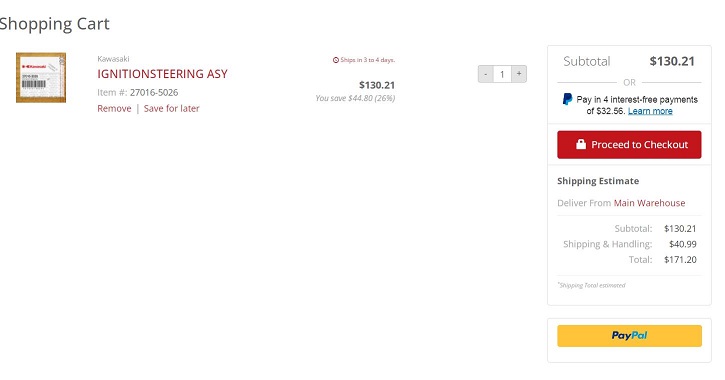
Task: Click the Shipping Estimate heading
Action: (598, 181)
